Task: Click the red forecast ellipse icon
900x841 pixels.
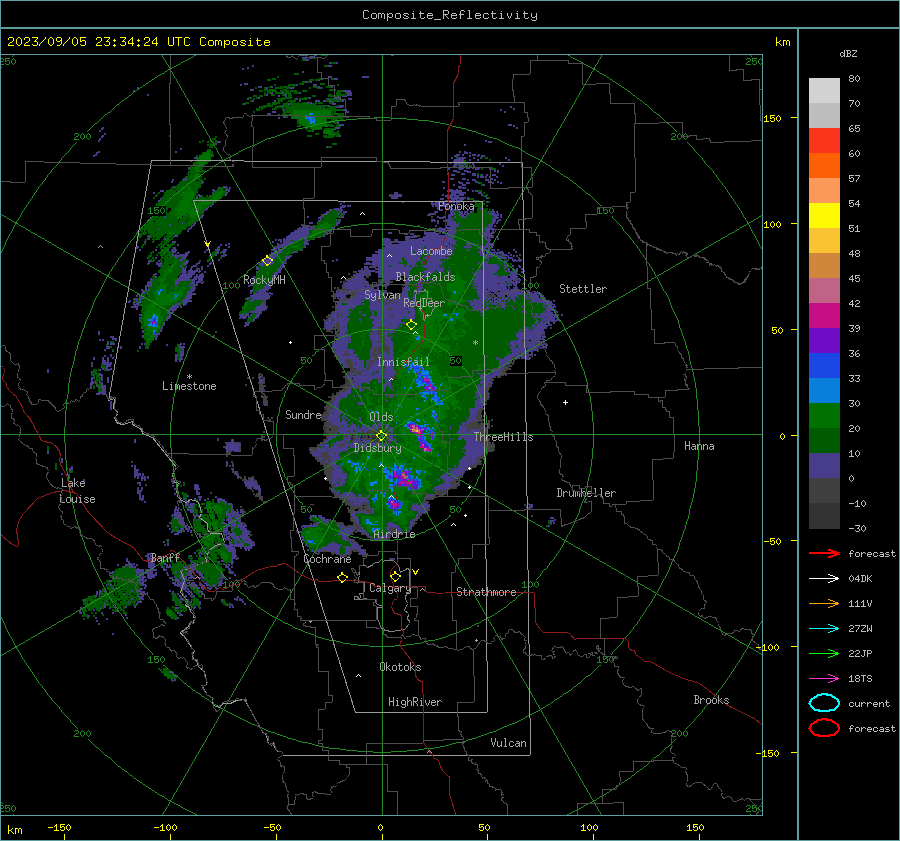Action: tap(824, 728)
